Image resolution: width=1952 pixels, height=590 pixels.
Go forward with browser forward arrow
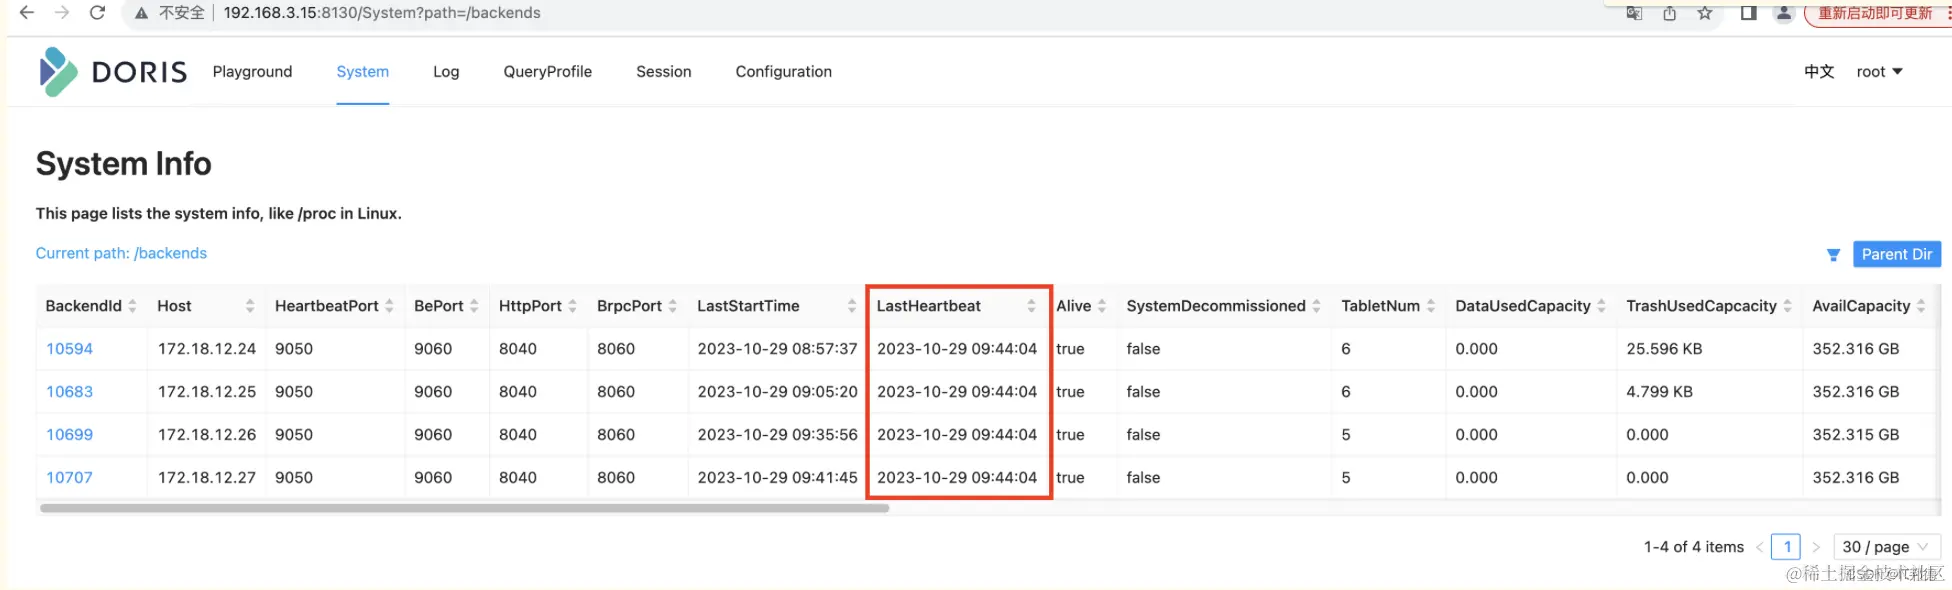[62, 13]
